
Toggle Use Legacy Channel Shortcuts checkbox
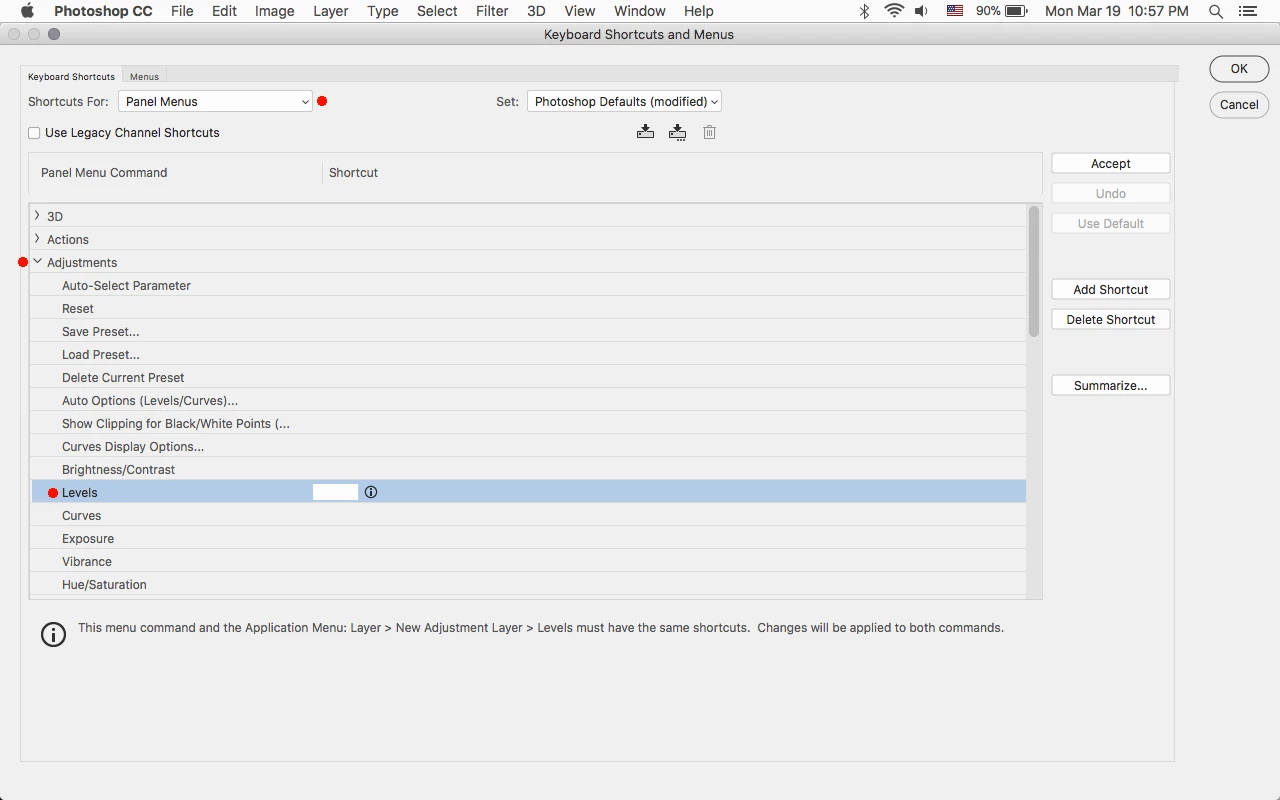[34, 133]
